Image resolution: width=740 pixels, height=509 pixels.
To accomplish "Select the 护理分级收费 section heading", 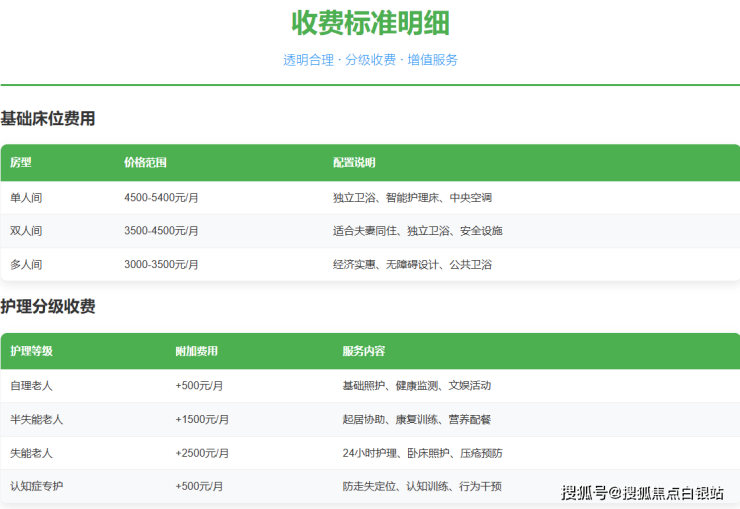I will [x=48, y=307].
